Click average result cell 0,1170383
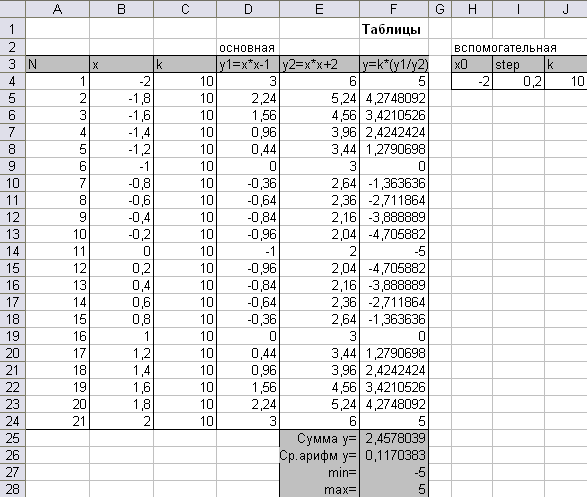587x497 pixels. point(394,455)
